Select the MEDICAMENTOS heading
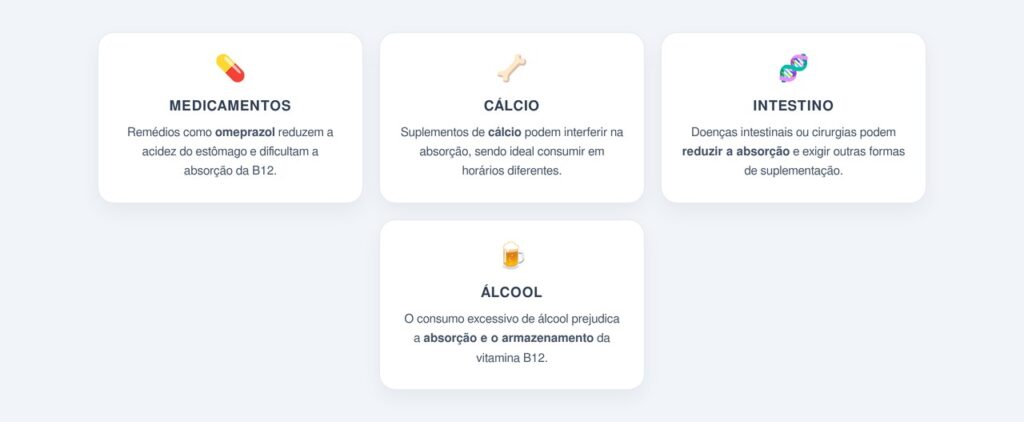This screenshot has height=422, width=1024. point(230,106)
